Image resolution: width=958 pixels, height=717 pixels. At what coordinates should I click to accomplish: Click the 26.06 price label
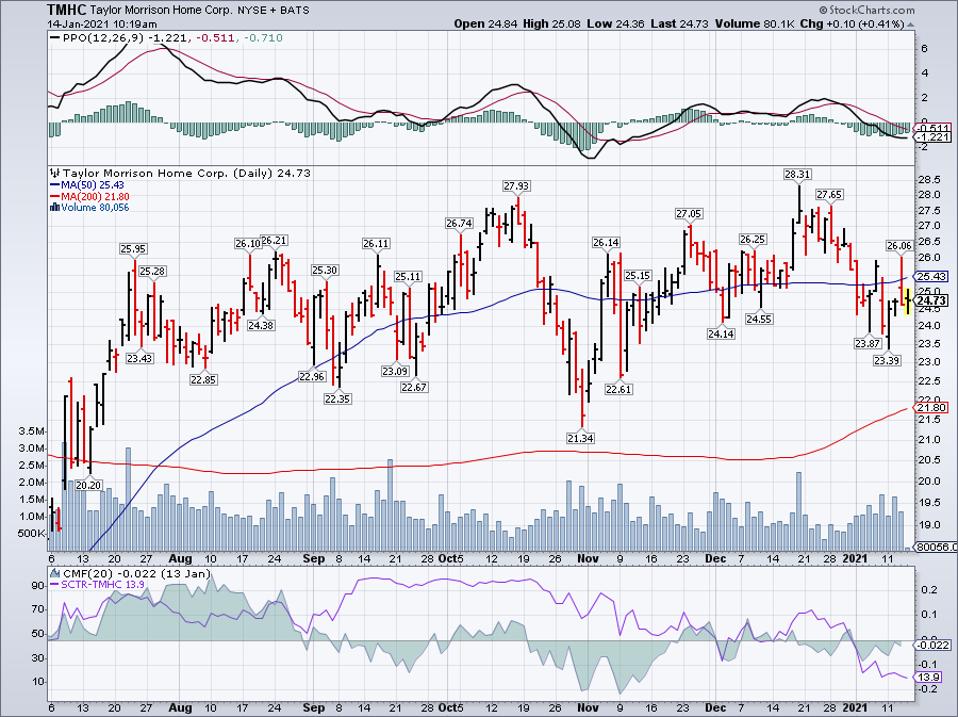tap(899, 246)
